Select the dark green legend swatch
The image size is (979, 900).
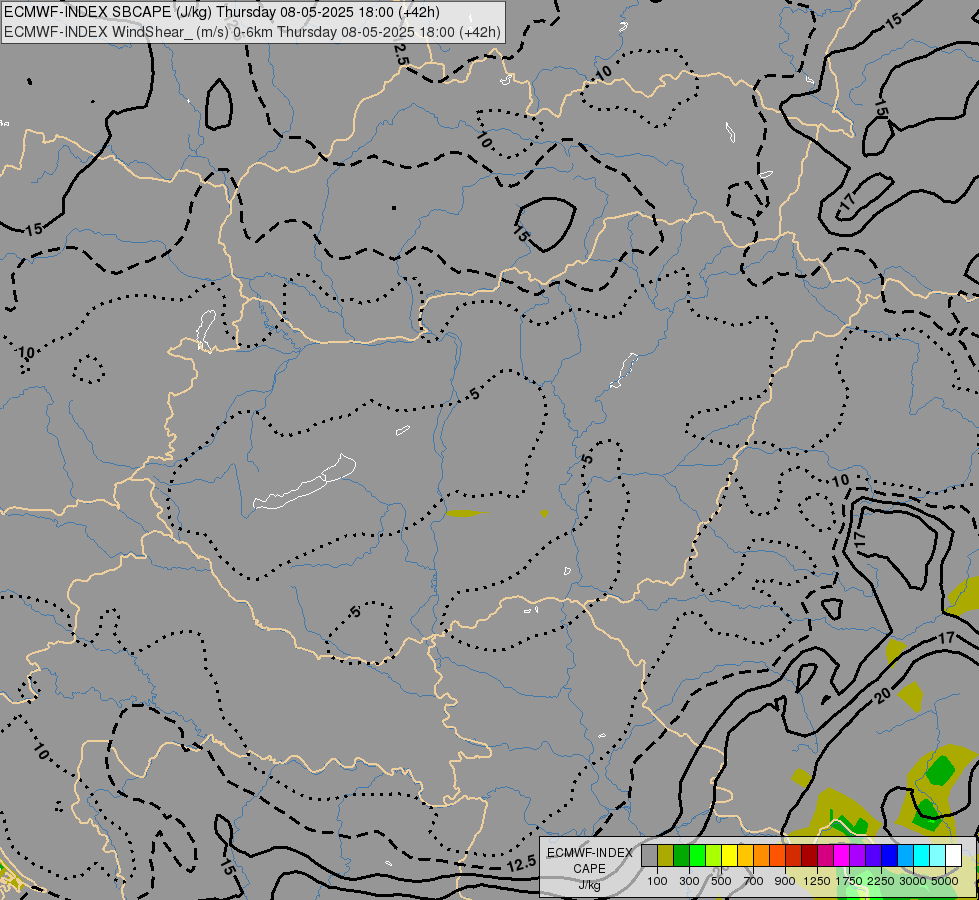682,855
